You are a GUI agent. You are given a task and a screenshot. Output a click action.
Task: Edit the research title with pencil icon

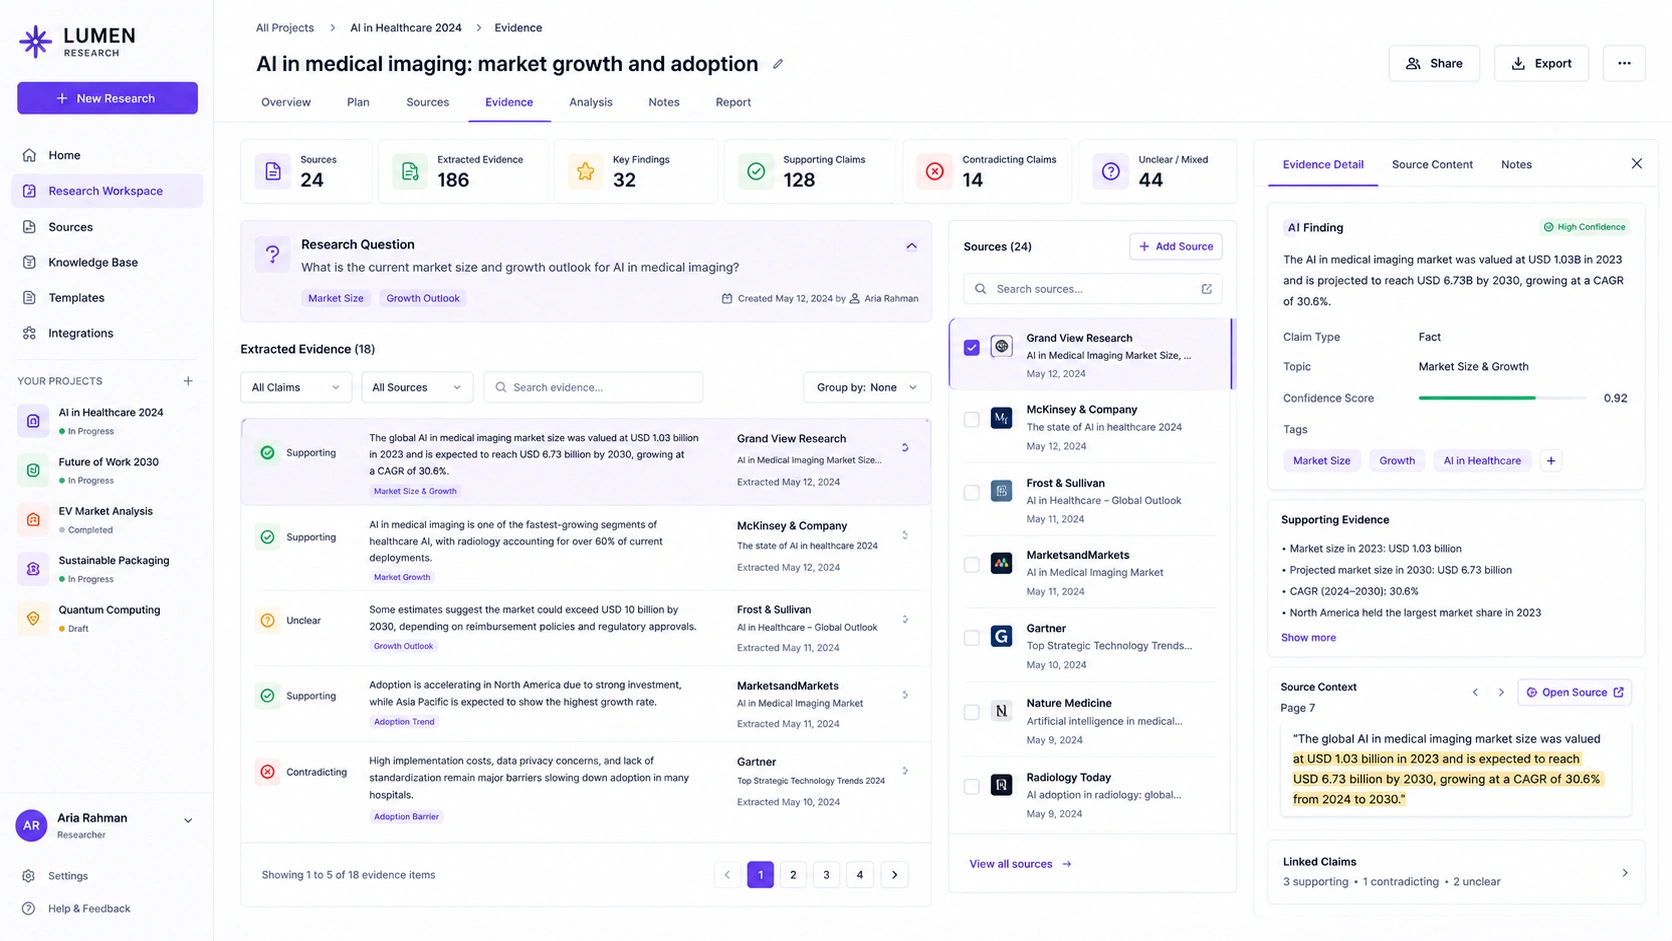(778, 64)
